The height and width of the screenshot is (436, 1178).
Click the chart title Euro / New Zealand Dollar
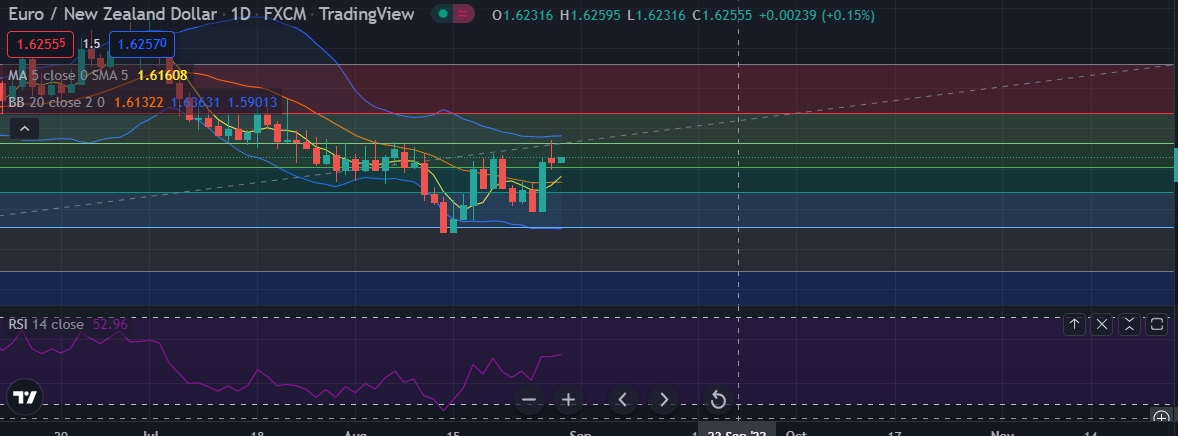tap(113, 14)
